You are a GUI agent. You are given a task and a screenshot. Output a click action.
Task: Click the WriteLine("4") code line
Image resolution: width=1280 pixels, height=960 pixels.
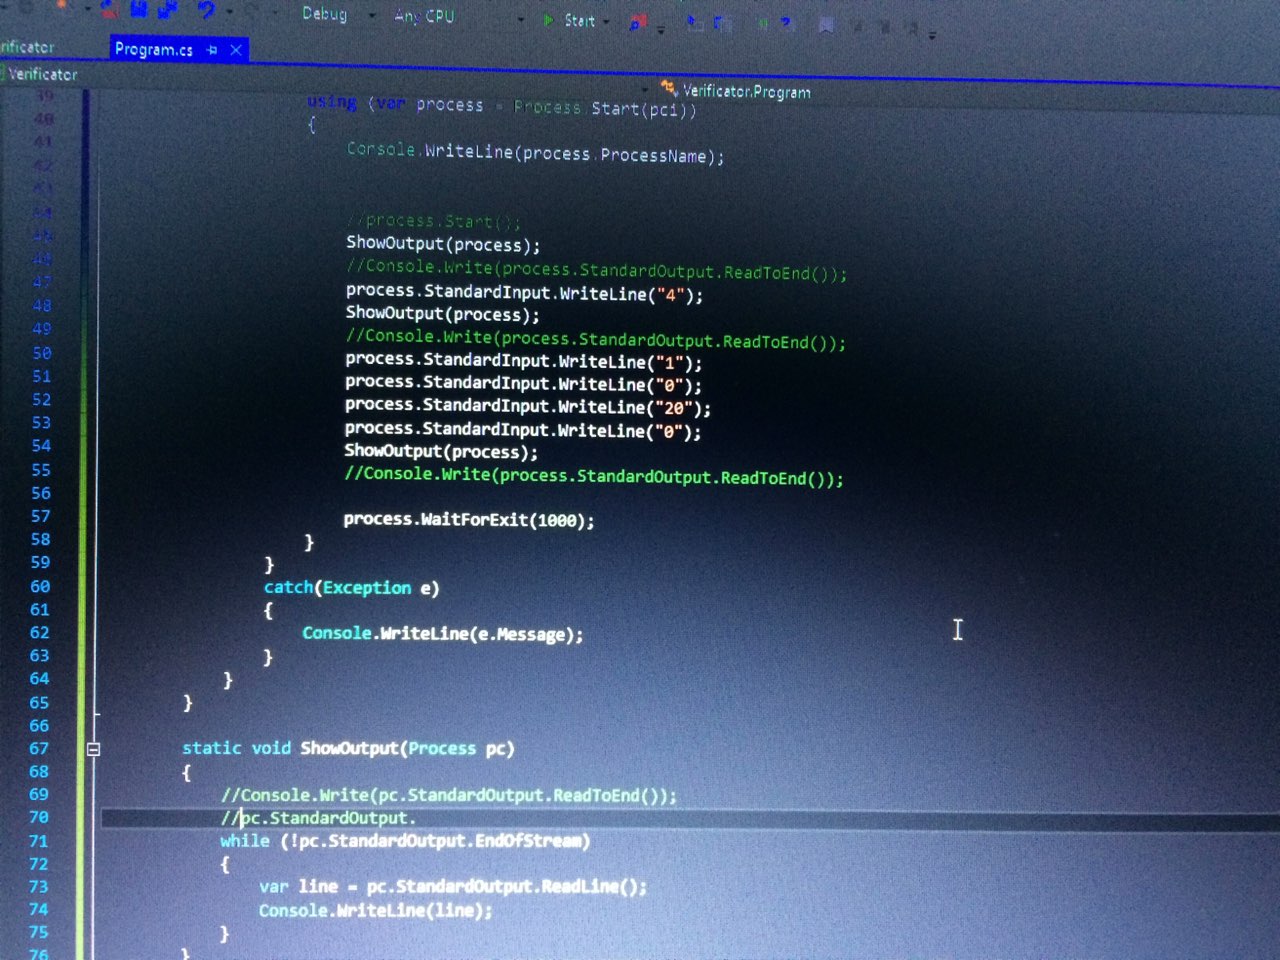(x=524, y=293)
